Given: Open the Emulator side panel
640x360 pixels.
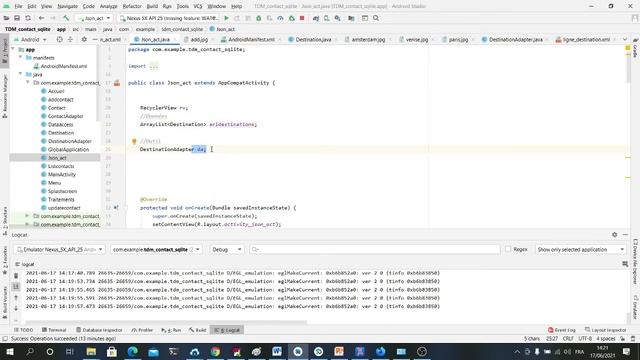Looking at the screenshot, I should pyautogui.click(x=636, y=307).
